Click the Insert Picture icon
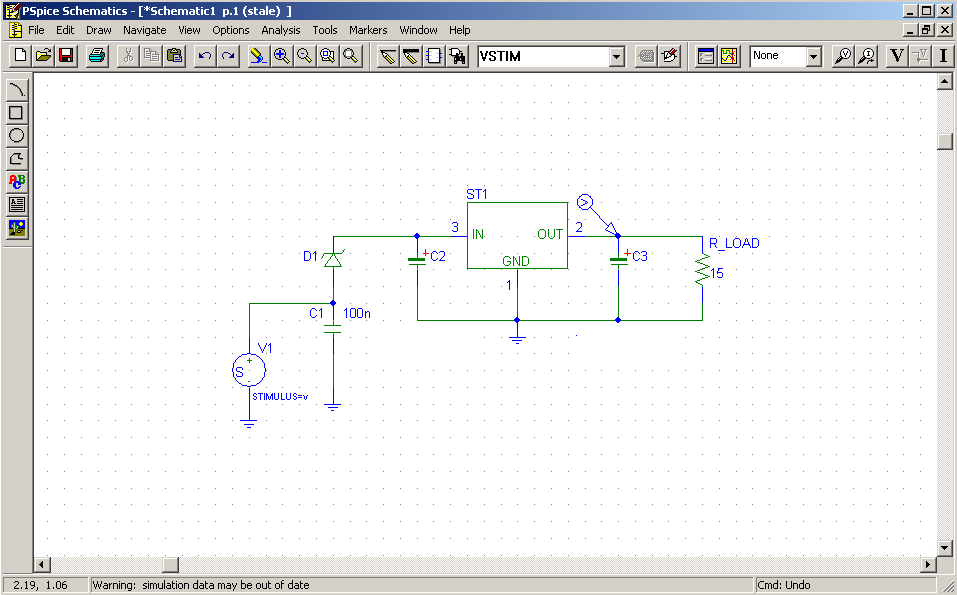The image size is (957, 595). point(17,228)
